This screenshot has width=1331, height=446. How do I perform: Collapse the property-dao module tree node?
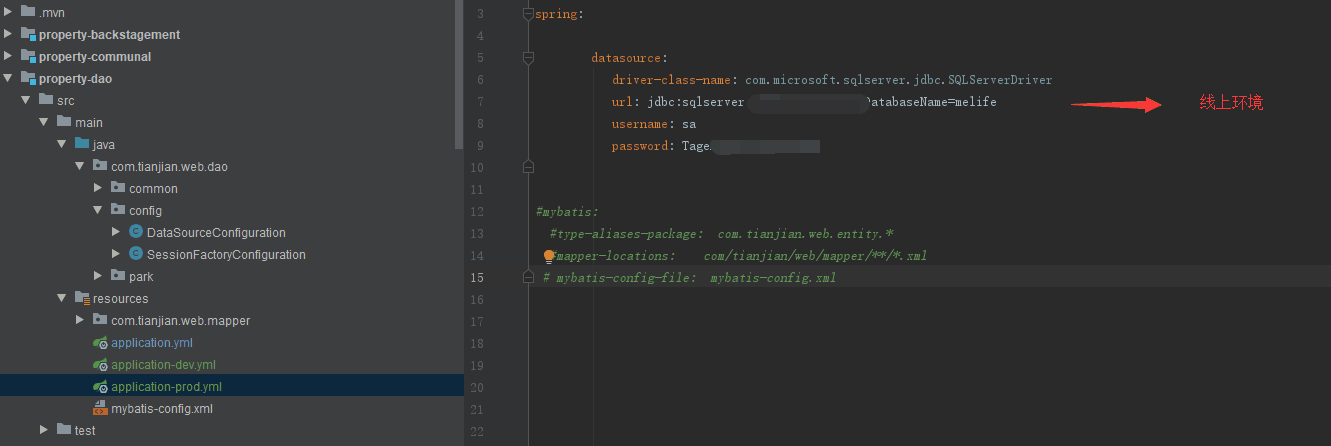9,79
